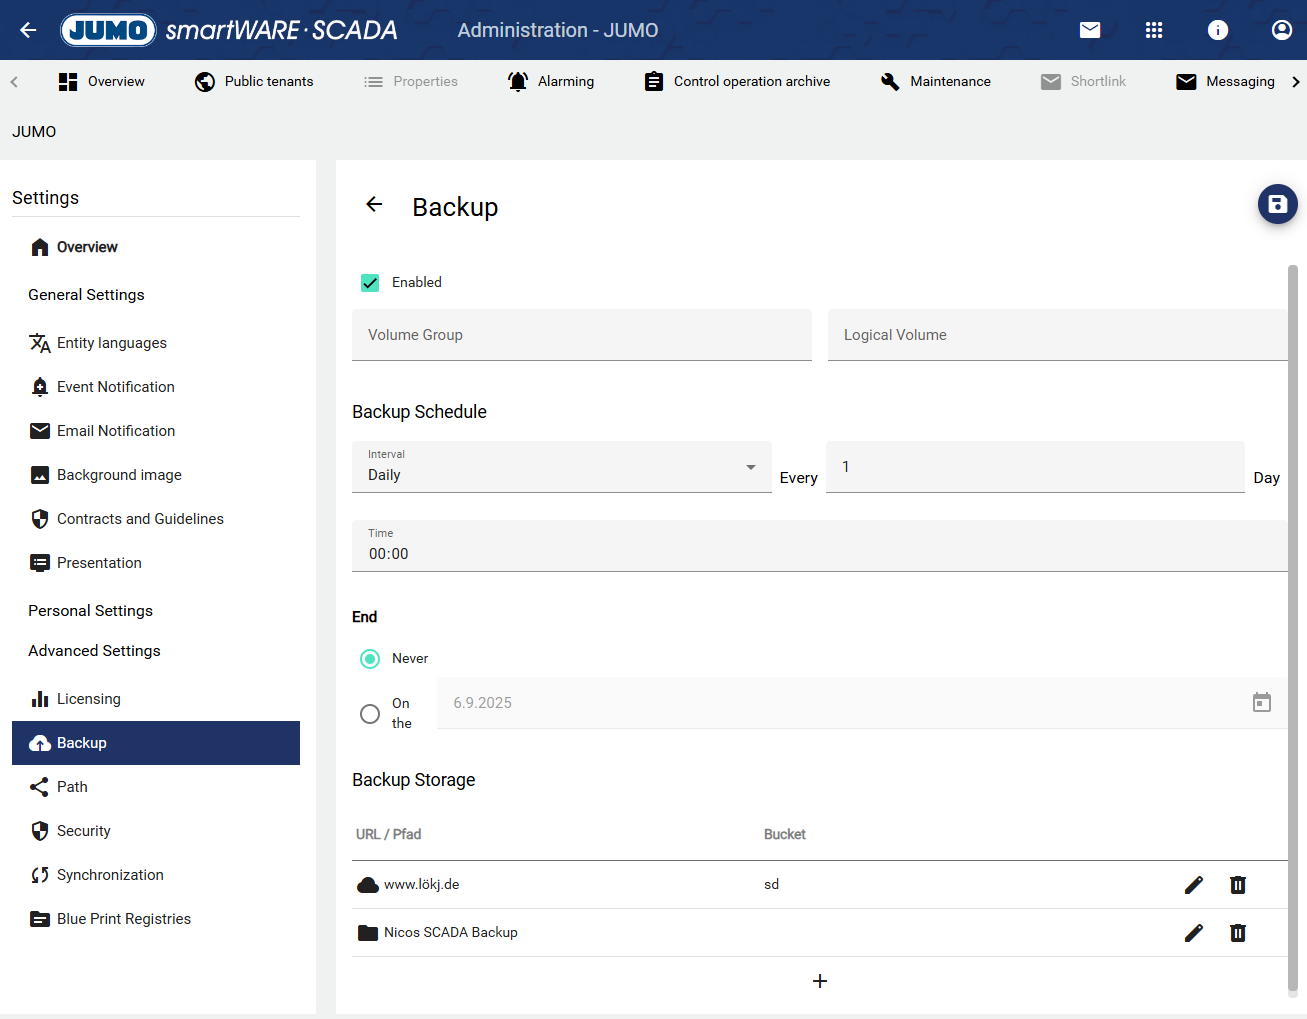
Task: Open Email Notification settings
Action: pyautogui.click(x=116, y=431)
